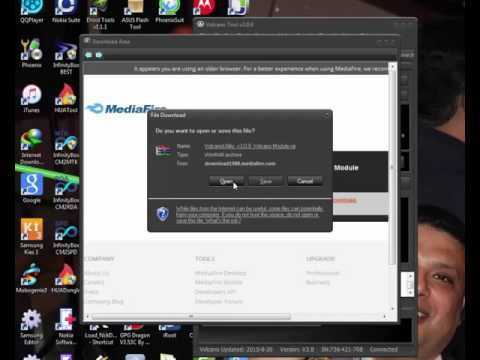Launch the HUATool desktop shortcut
This screenshot has height=360, width=480.
click(66, 98)
